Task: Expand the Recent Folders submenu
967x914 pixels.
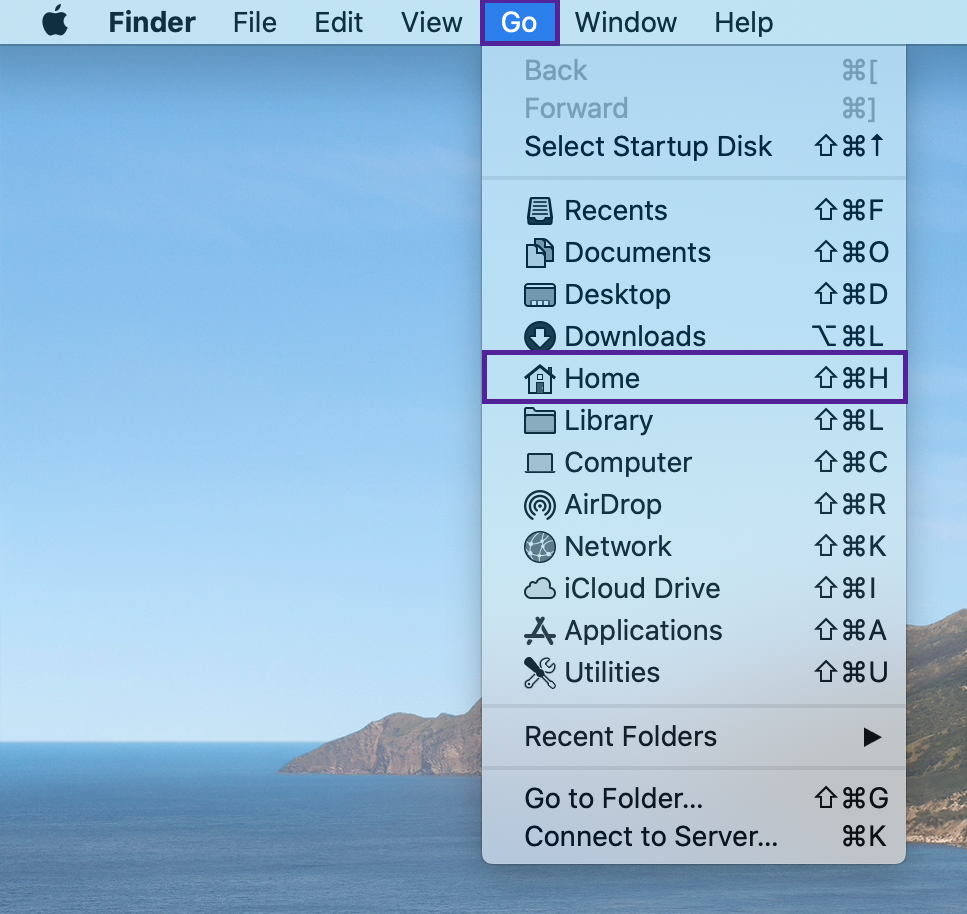Action: point(694,736)
